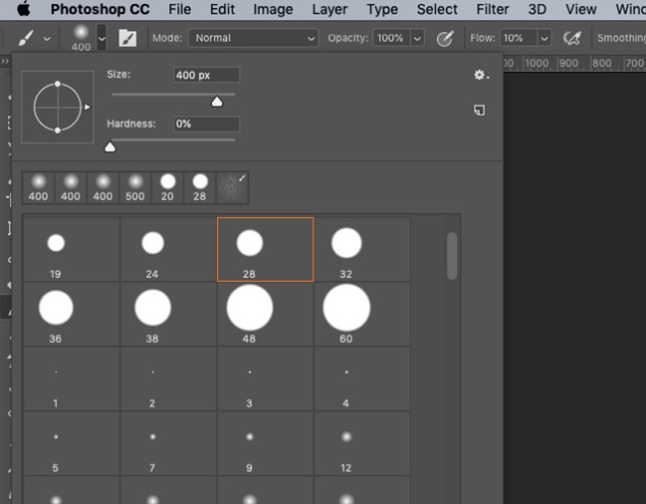This screenshot has width=646, height=504.
Task: Expand the tool preset picker arrow
Action: pos(47,39)
